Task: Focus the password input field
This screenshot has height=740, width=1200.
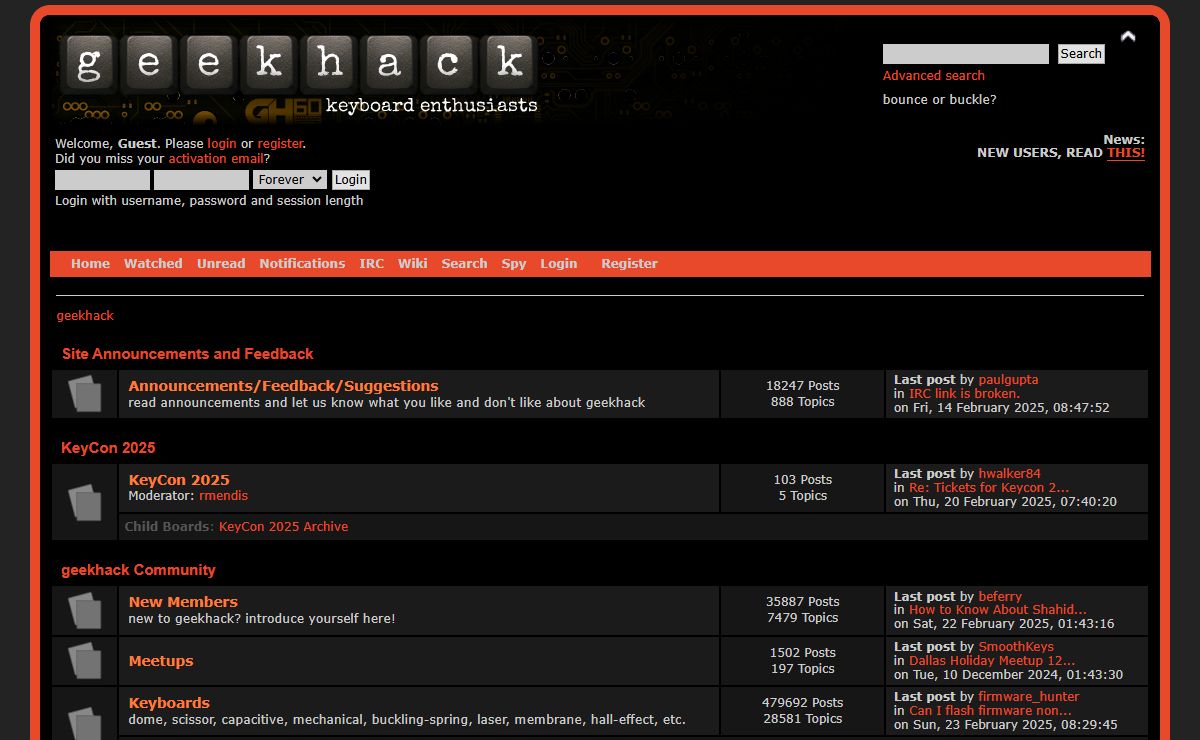Action: [201, 180]
